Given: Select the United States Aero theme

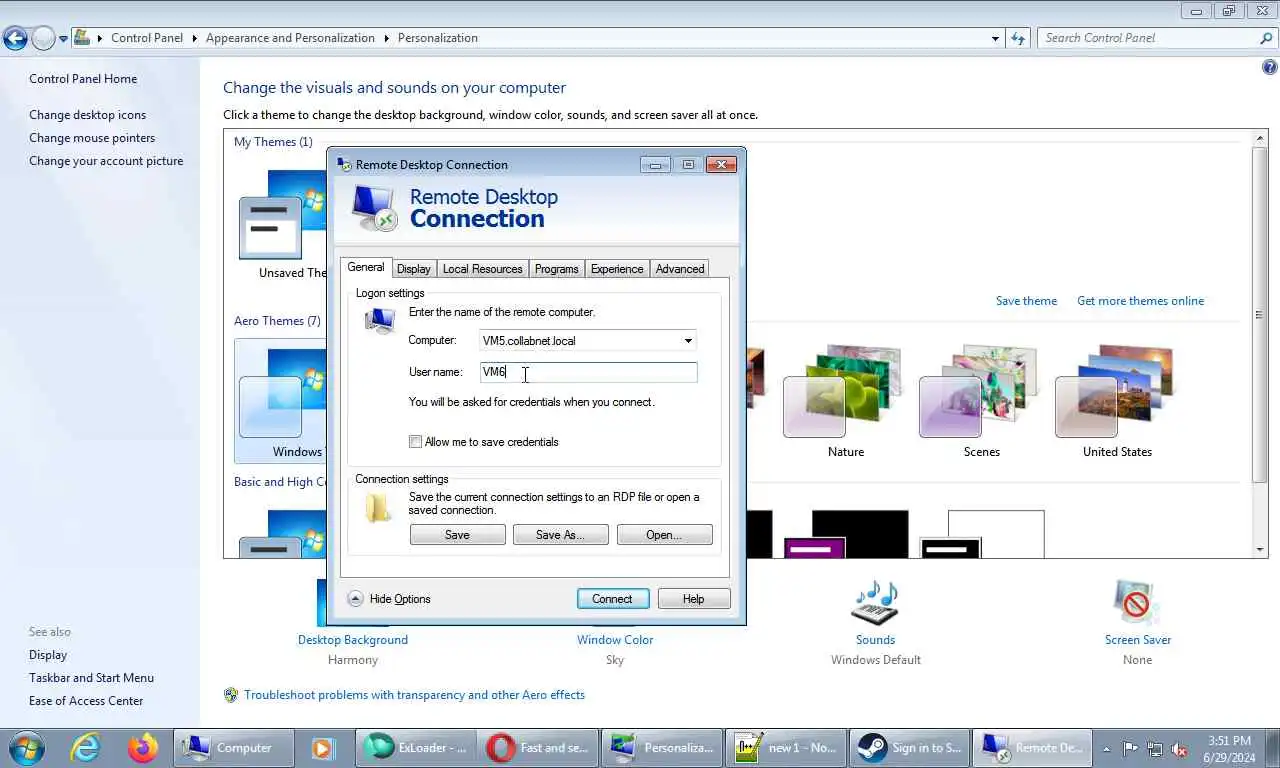Looking at the screenshot, I should tap(1117, 402).
